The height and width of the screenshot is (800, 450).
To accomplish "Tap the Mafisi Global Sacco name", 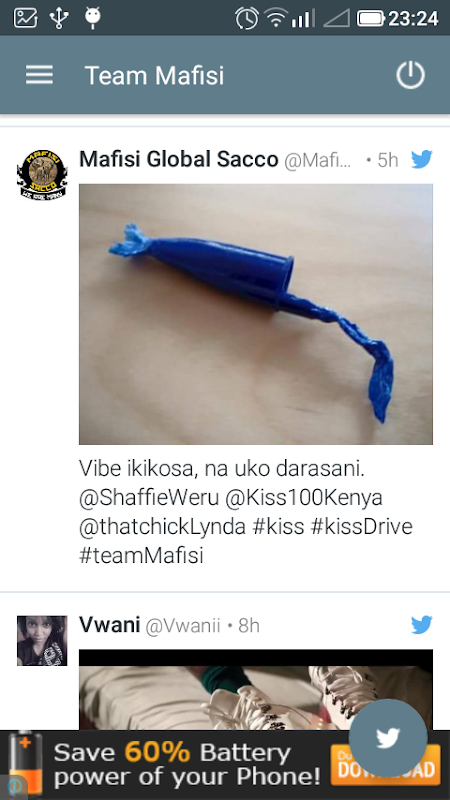I will click(179, 160).
